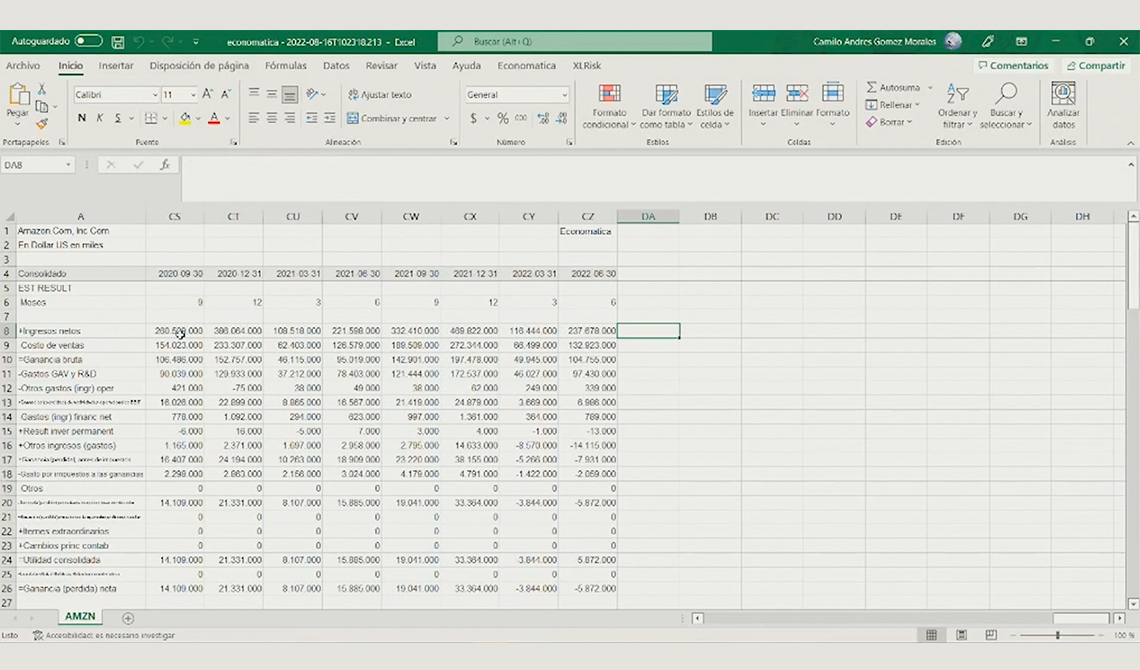This screenshot has width=1140, height=670.
Task: Open fill color dropdown arrow
Action: click(198, 118)
